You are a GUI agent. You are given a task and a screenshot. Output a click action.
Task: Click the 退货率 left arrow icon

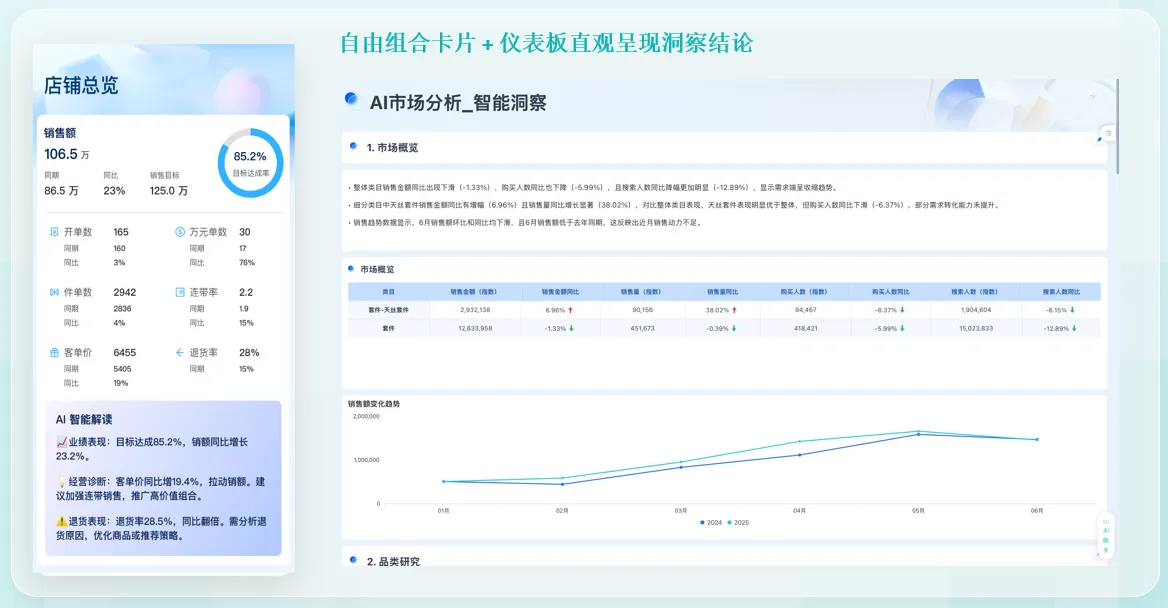tap(180, 353)
